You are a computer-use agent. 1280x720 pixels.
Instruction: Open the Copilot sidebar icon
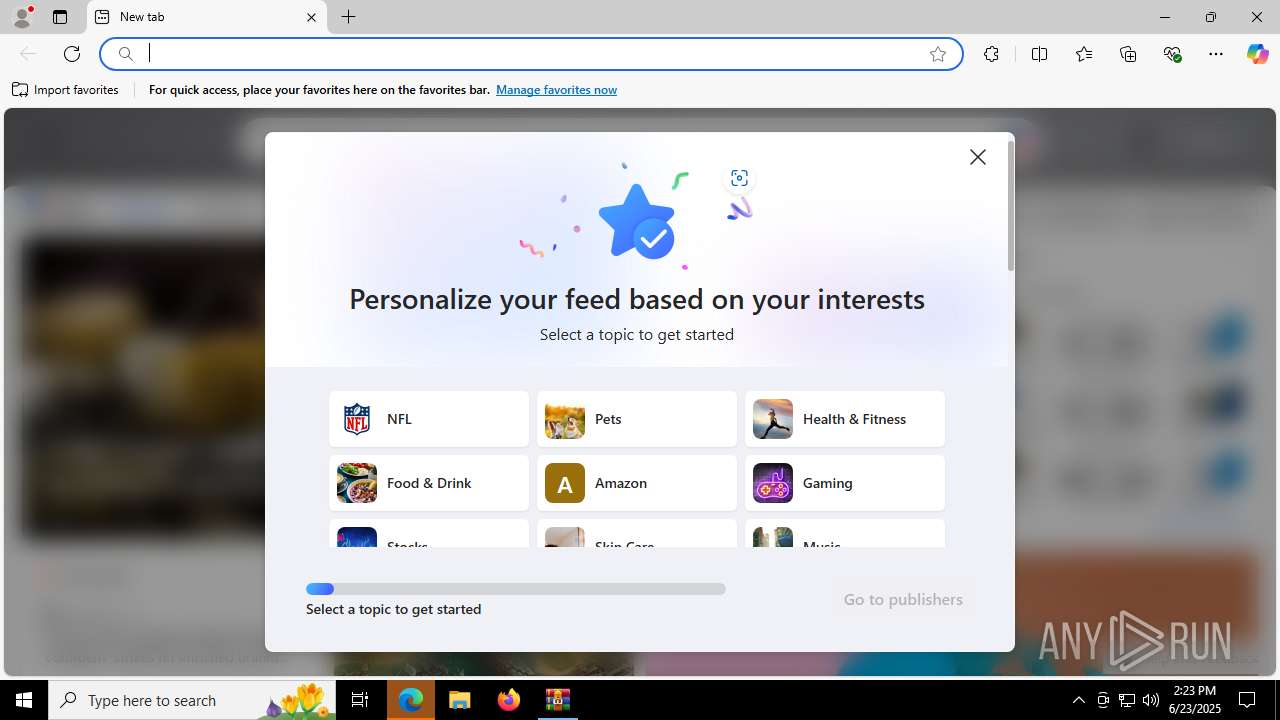1257,54
